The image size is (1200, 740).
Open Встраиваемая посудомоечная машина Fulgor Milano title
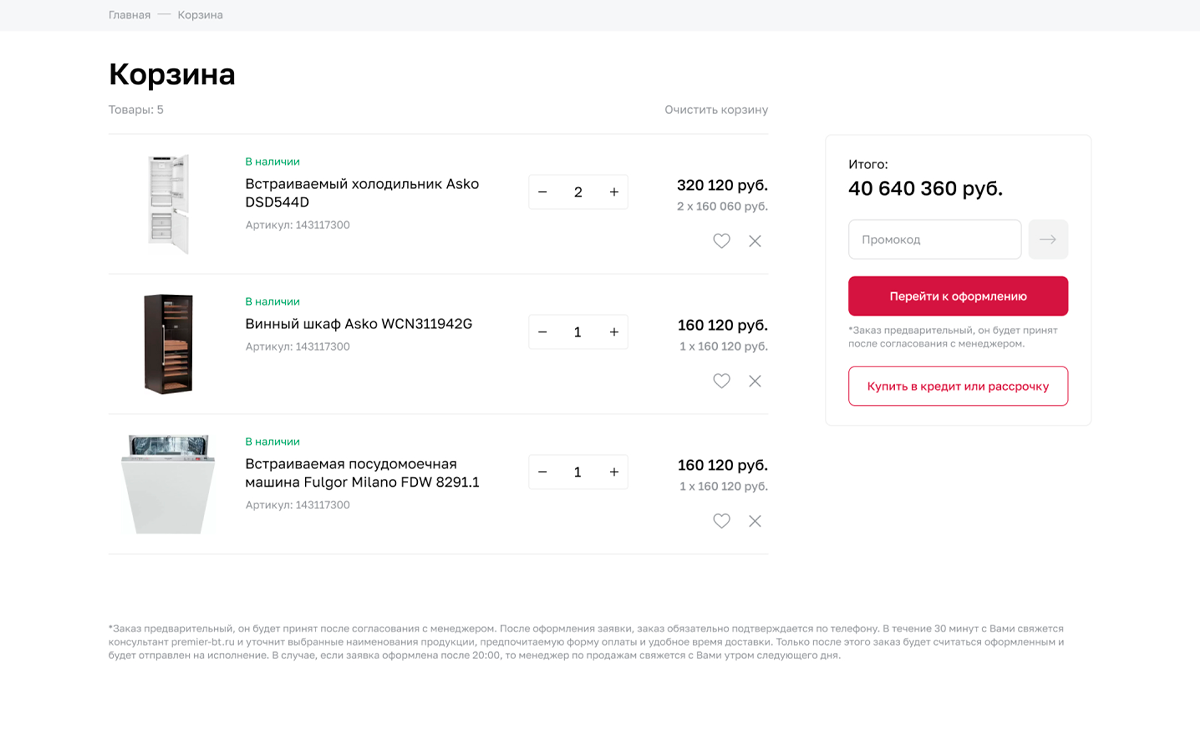point(362,473)
